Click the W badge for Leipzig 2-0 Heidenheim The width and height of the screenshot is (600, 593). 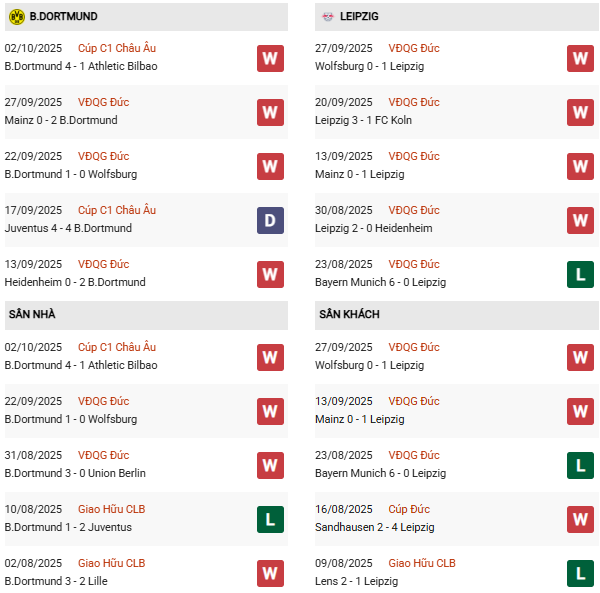580,220
